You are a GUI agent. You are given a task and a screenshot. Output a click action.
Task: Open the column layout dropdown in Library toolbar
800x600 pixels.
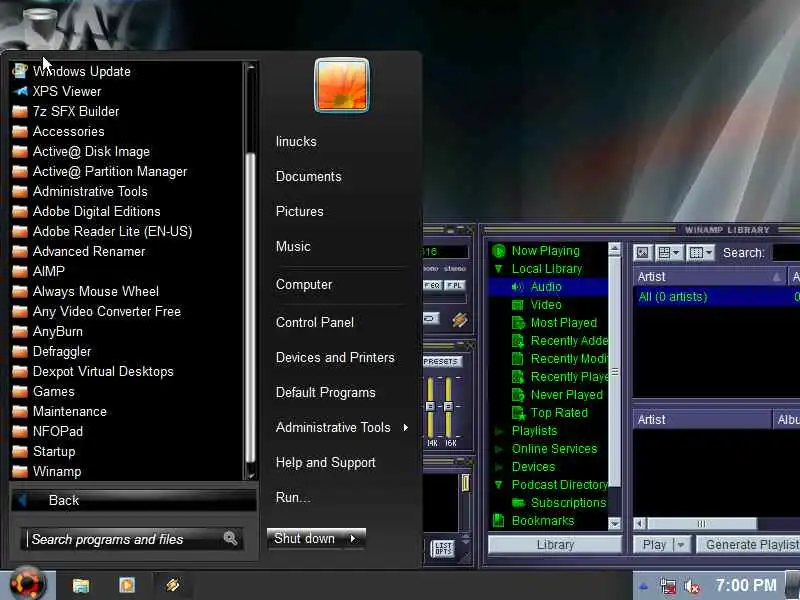click(x=701, y=253)
